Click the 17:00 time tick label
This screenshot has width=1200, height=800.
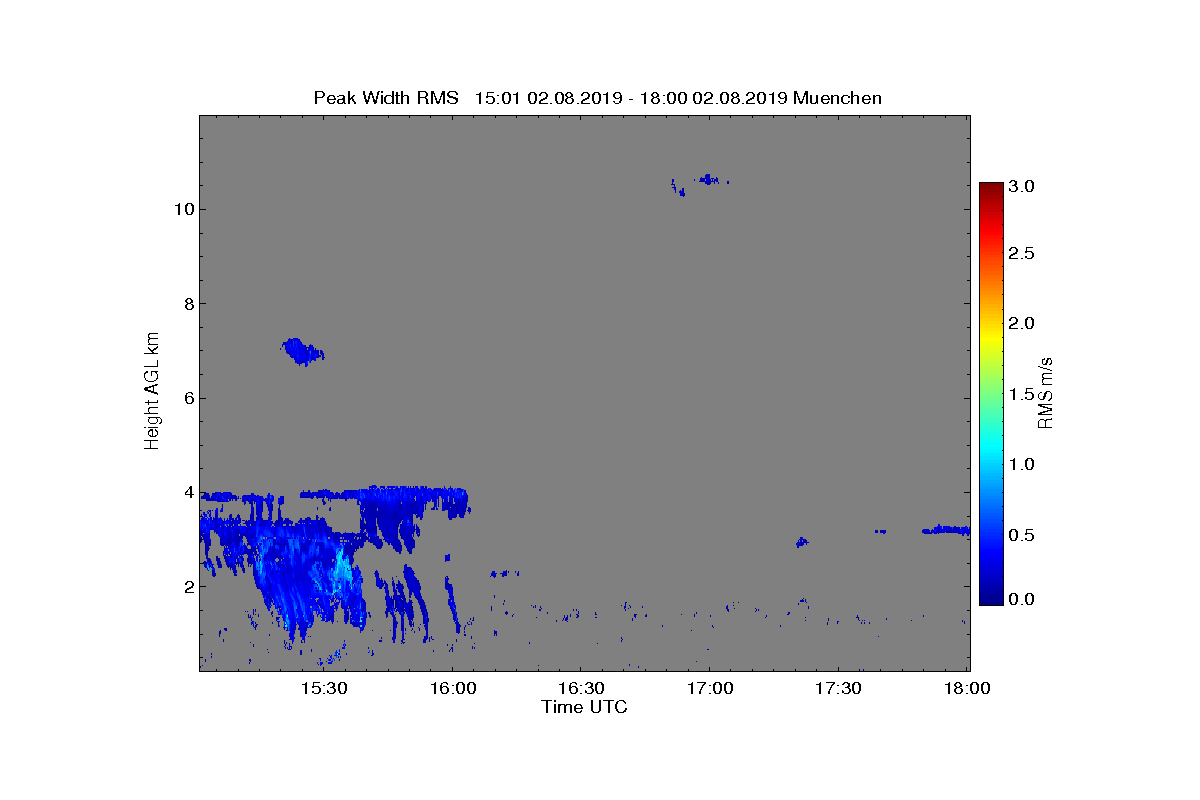pos(709,689)
